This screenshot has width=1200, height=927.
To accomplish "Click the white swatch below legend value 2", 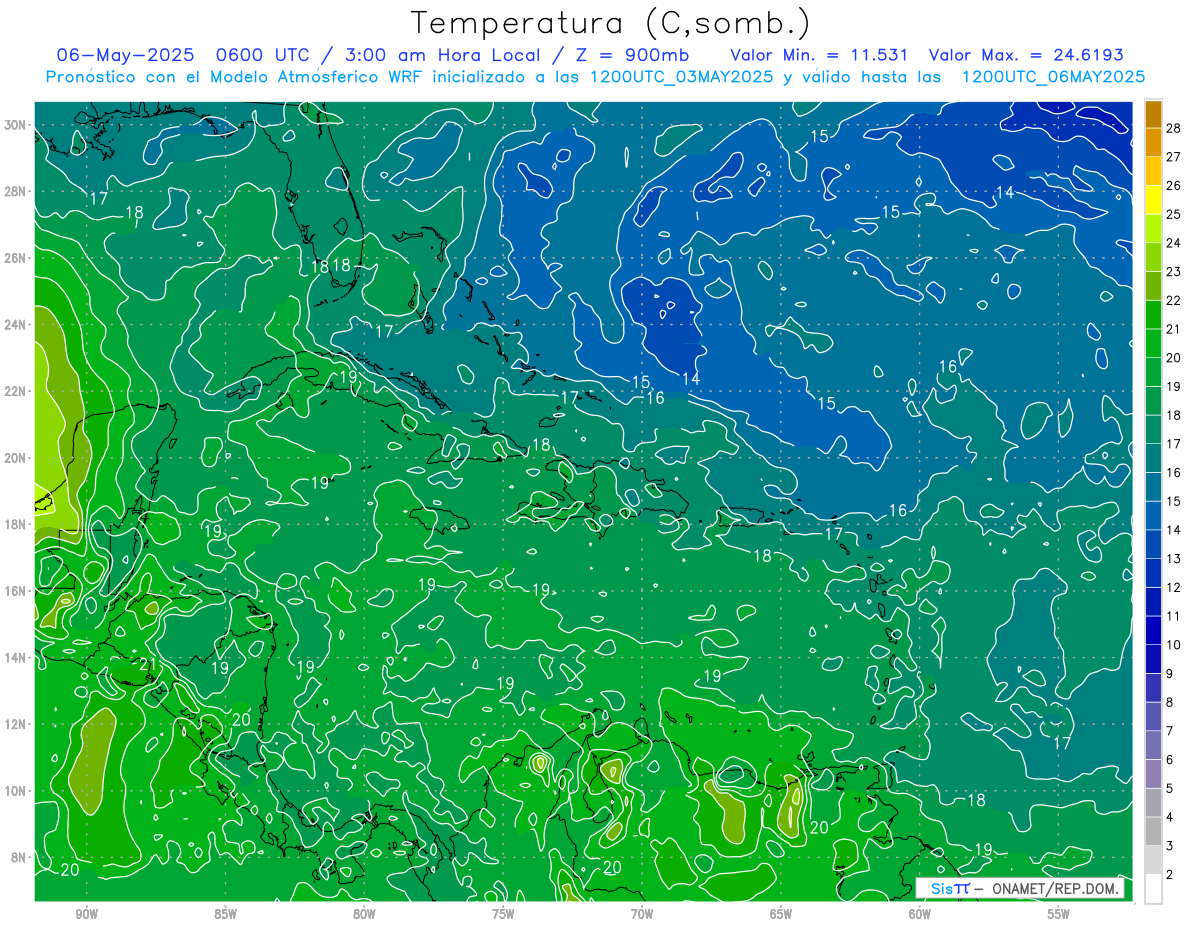I will point(1153,889).
